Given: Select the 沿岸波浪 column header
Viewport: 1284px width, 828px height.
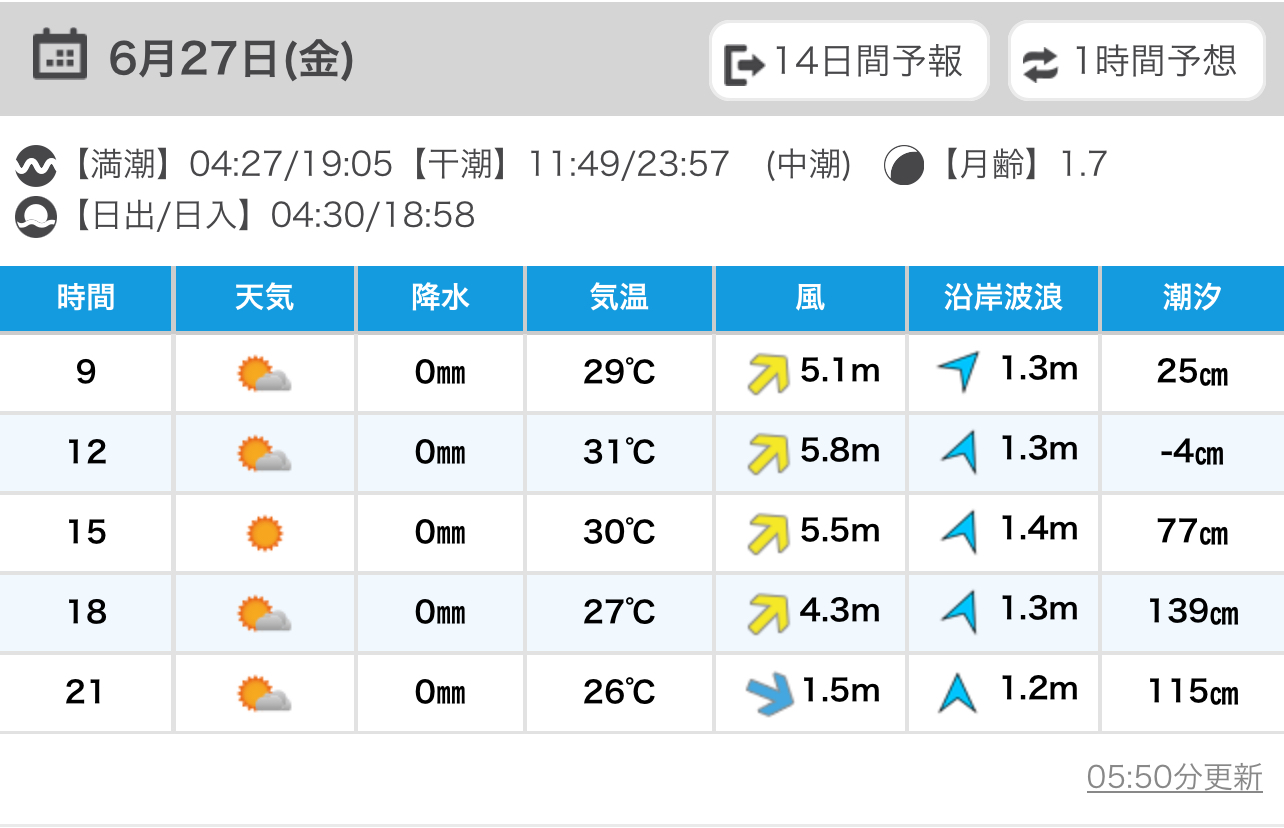Looking at the screenshot, I should (1003, 298).
